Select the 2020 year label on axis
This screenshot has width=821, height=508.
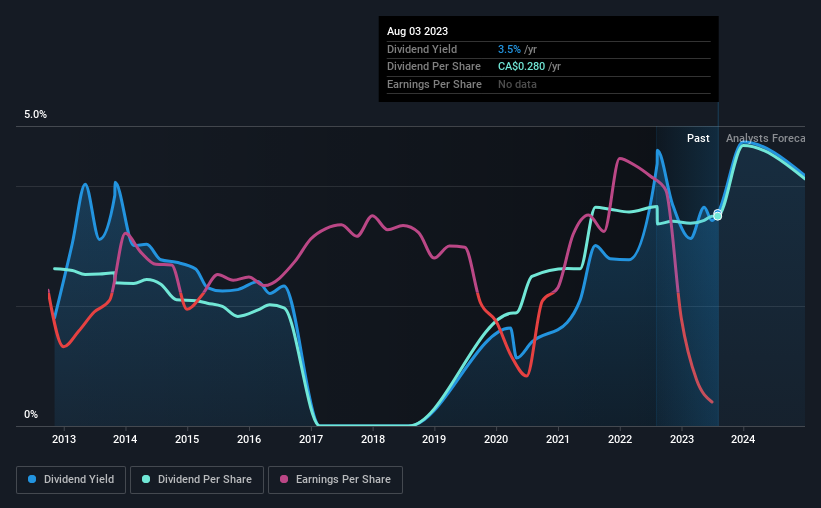coord(496,439)
